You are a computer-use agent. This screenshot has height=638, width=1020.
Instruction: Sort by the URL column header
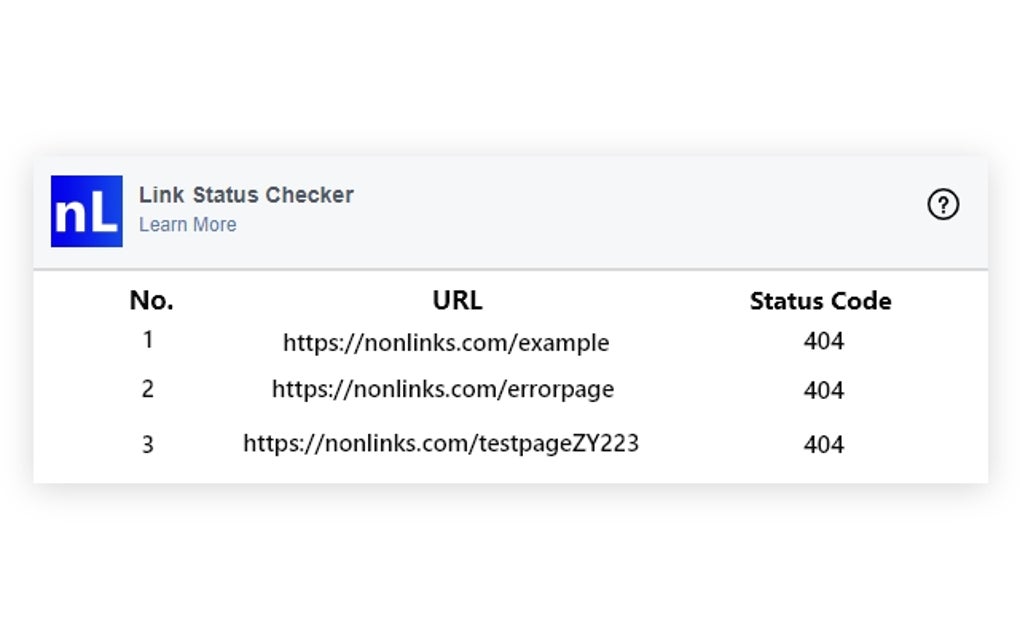tap(457, 299)
